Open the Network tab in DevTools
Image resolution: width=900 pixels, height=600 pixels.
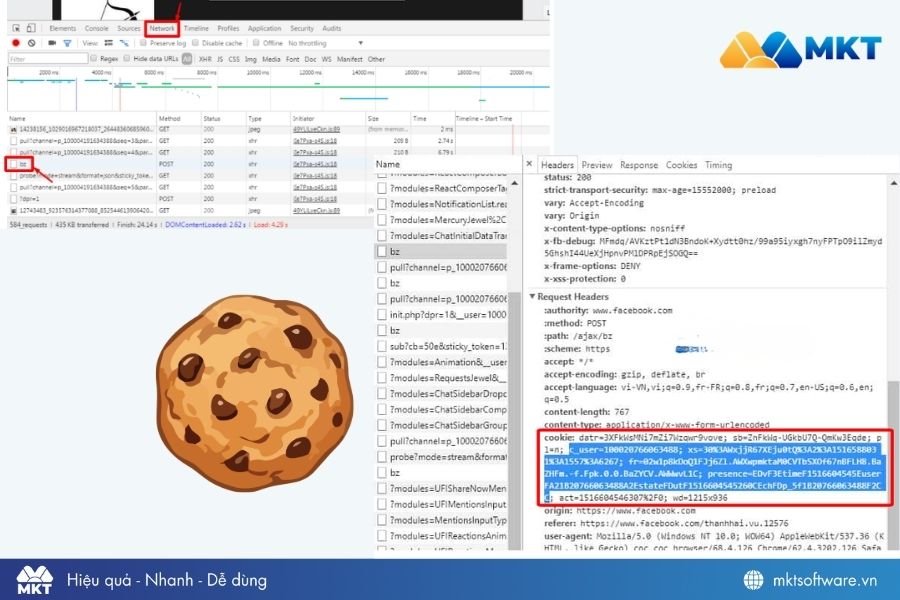tap(161, 29)
